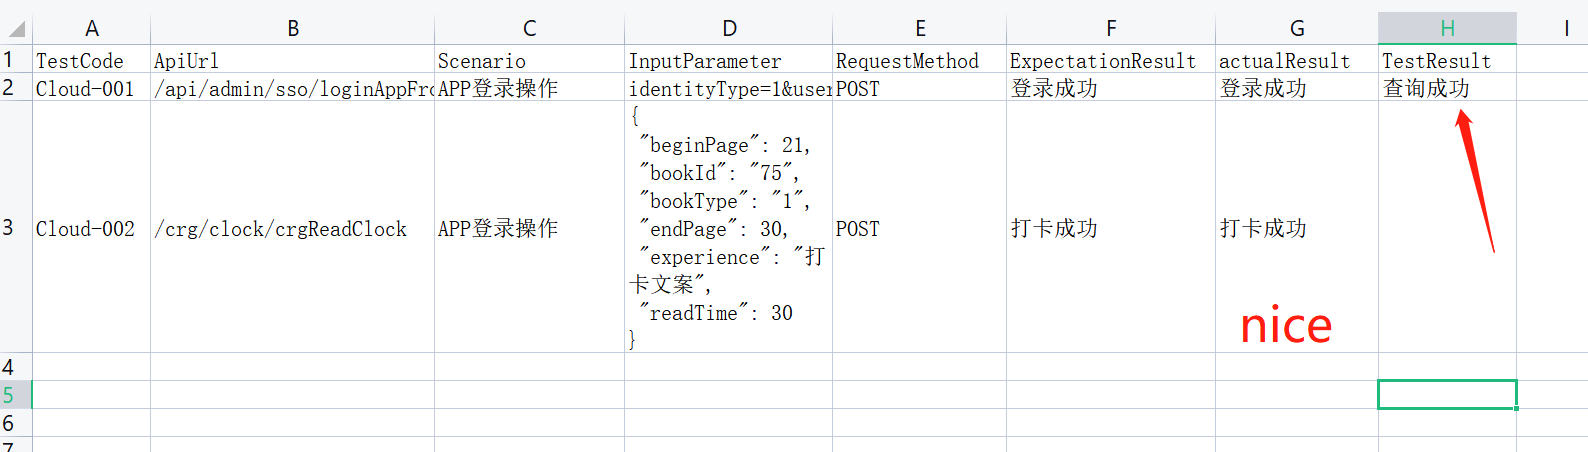
Task: Click the actualResult header cell
Action: (x=1297, y=60)
